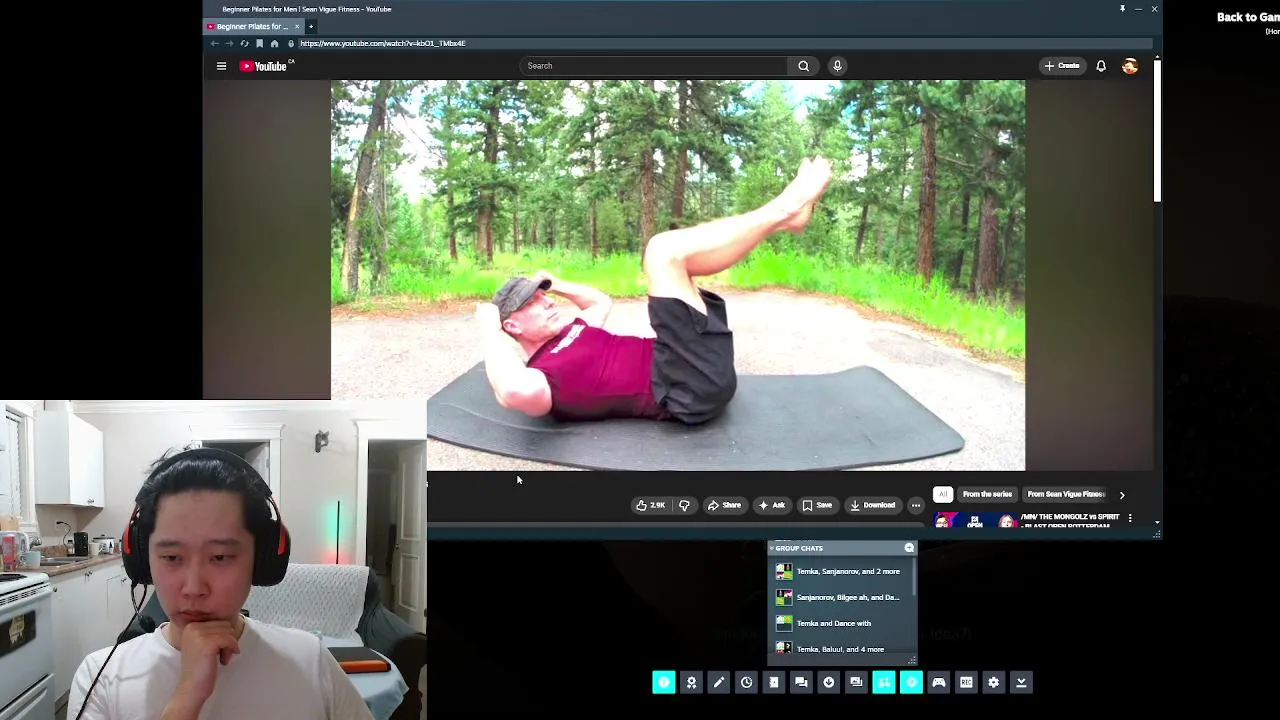Click the YouTube logo
Image resolution: width=1280 pixels, height=720 pixels.
point(264,66)
